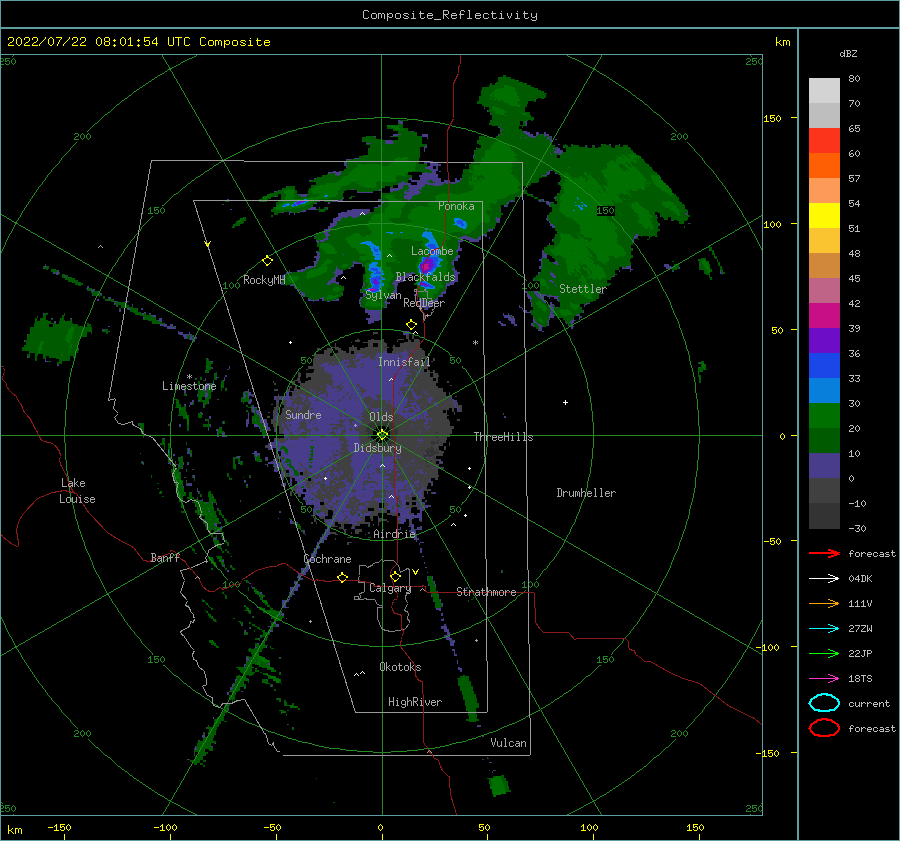
Task: Click the yellow radar site marker at Olds
Action: (382, 435)
